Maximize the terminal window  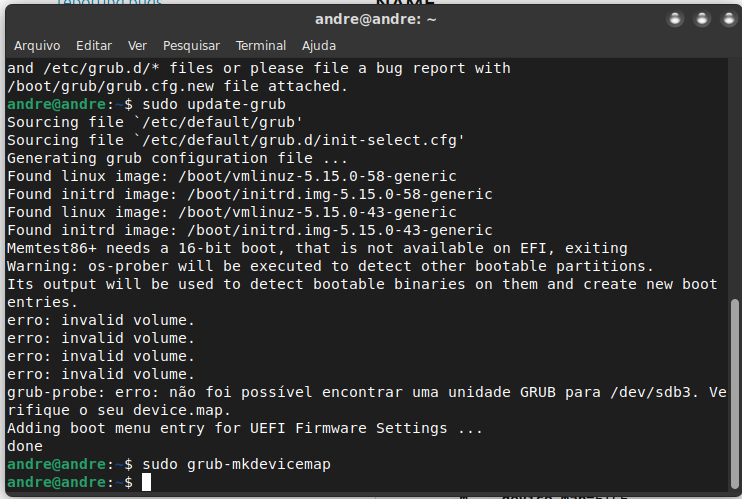(x=702, y=19)
